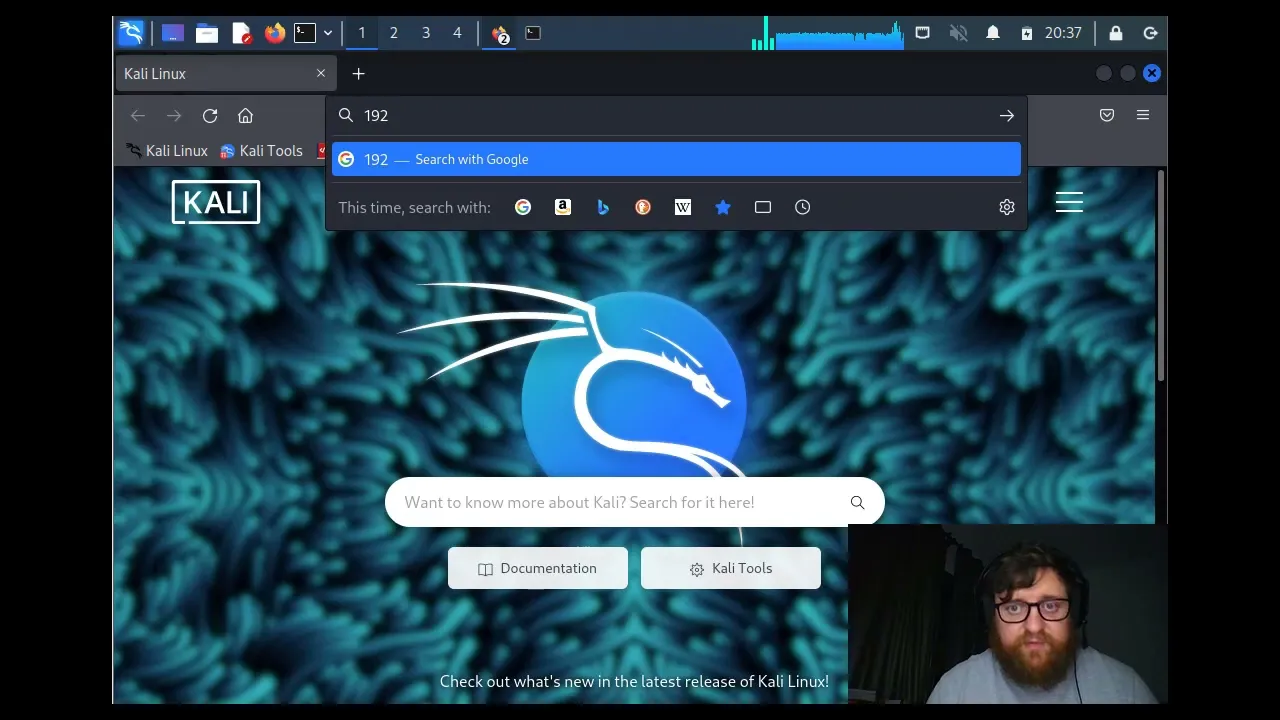Open the terminal emulator launcher

pyautogui.click(x=305, y=33)
